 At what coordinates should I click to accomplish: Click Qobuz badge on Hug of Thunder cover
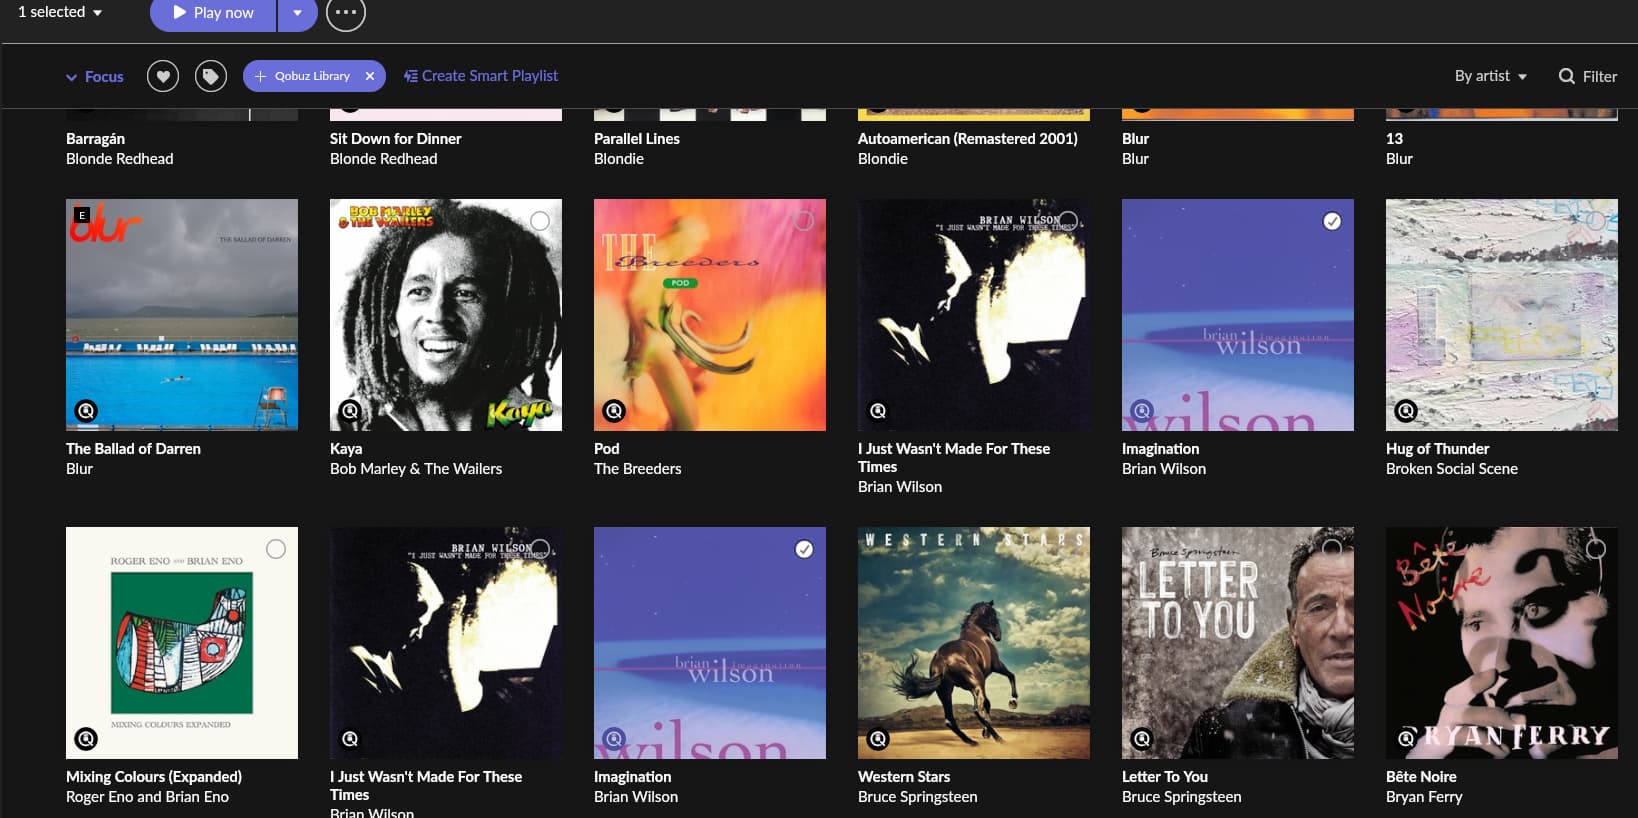(x=1406, y=410)
